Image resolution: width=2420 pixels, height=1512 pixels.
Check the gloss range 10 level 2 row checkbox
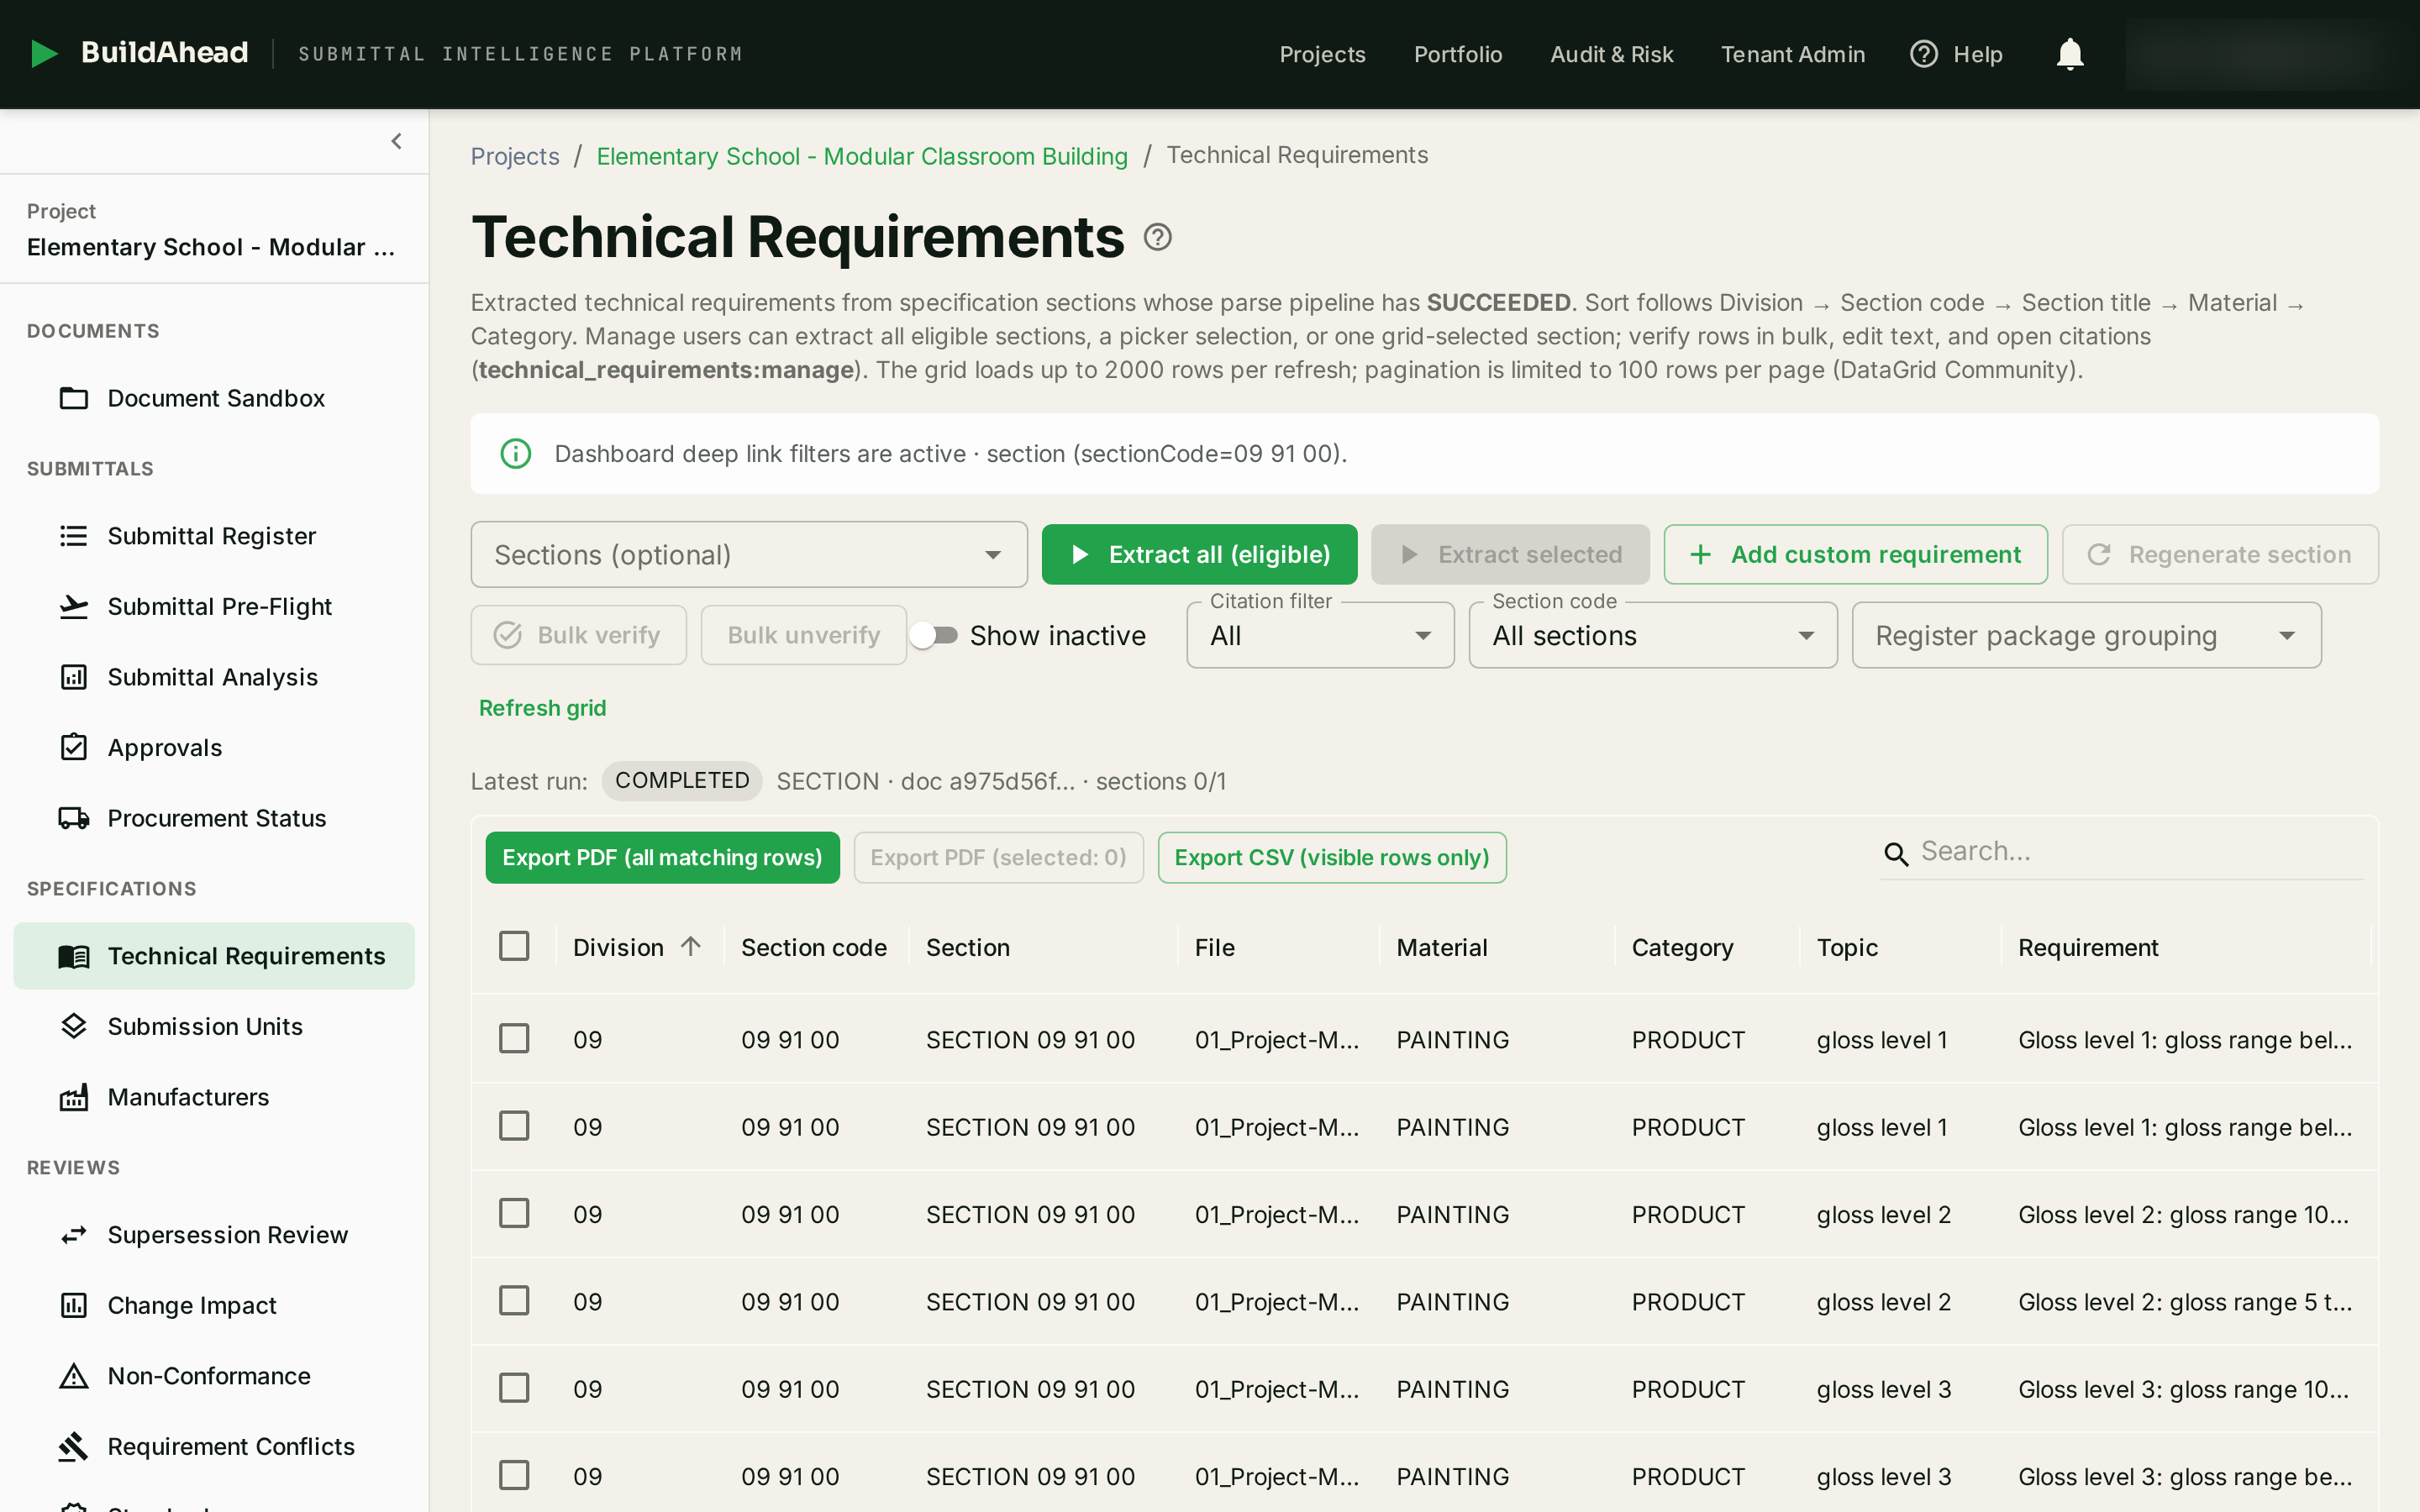514,1213
